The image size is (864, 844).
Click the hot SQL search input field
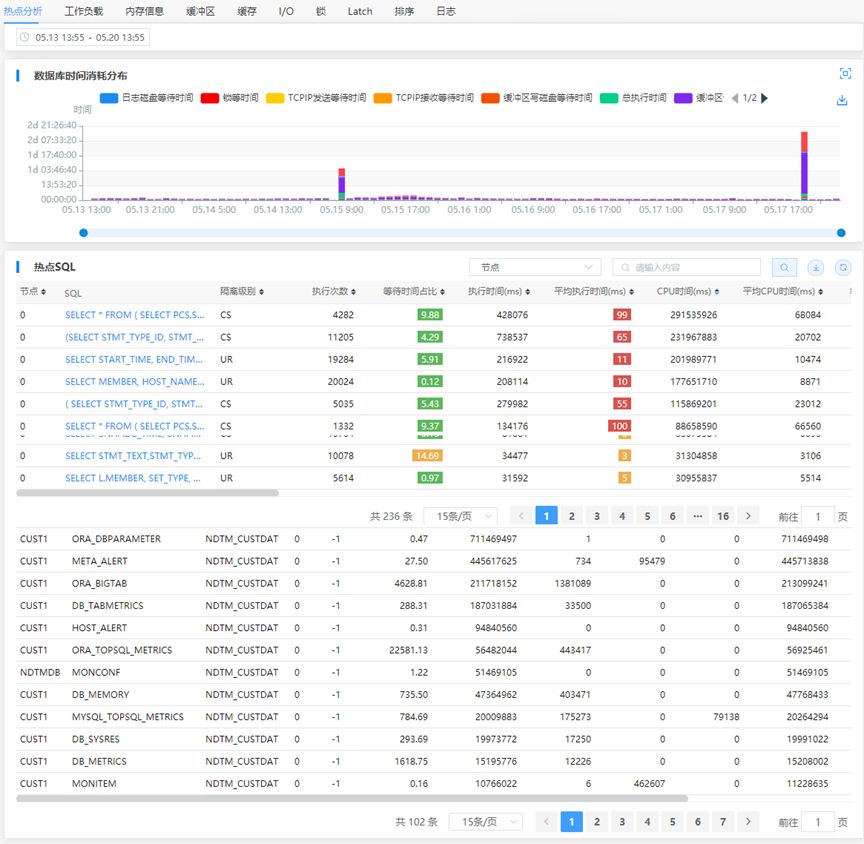687,267
